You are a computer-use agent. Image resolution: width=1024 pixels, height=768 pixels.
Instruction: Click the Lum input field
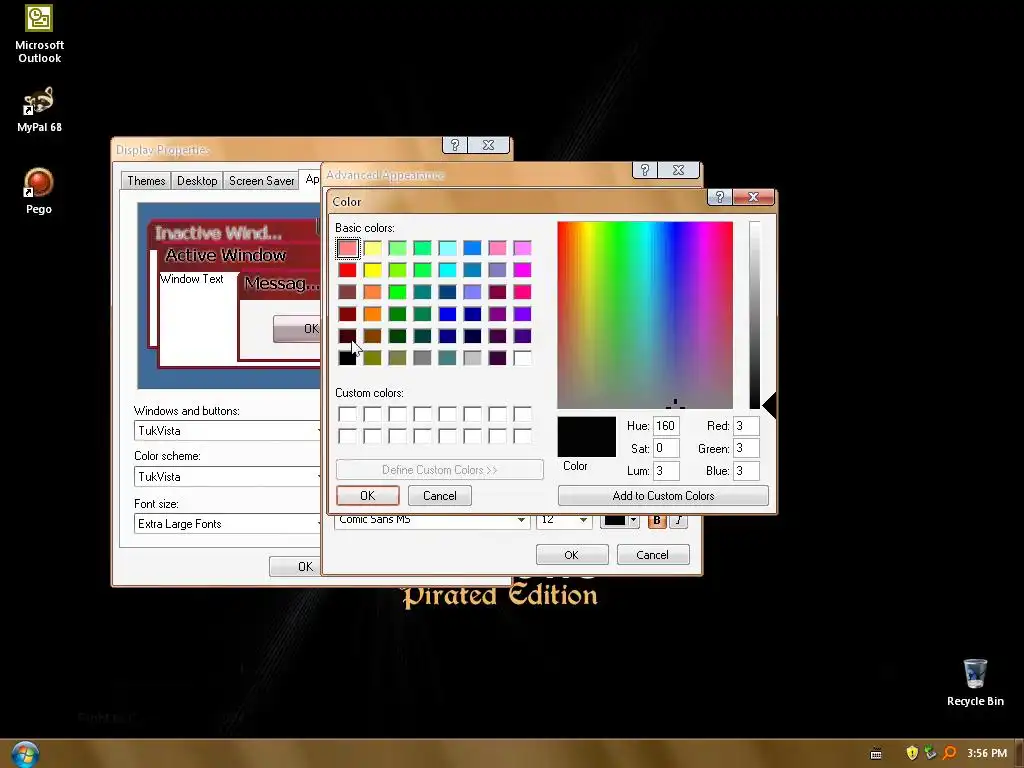(665, 471)
